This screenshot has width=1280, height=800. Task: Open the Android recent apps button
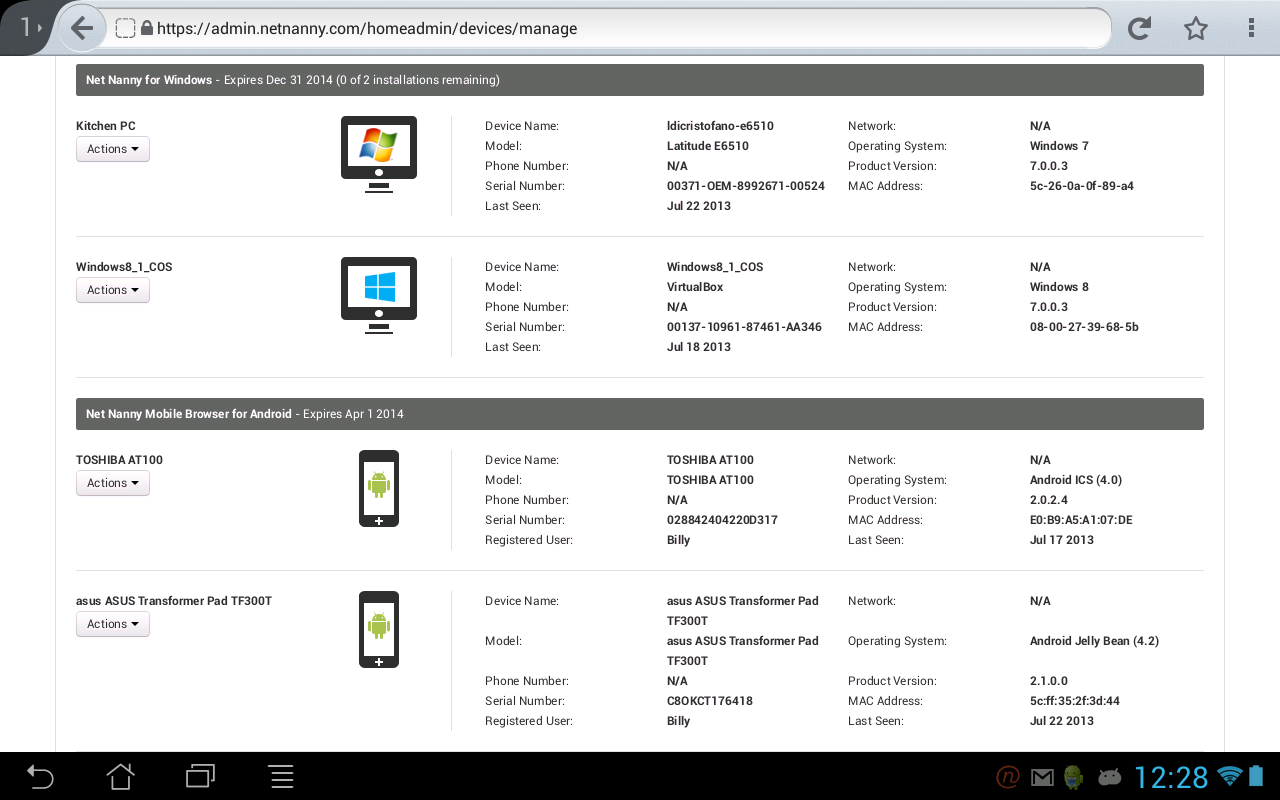click(x=201, y=776)
